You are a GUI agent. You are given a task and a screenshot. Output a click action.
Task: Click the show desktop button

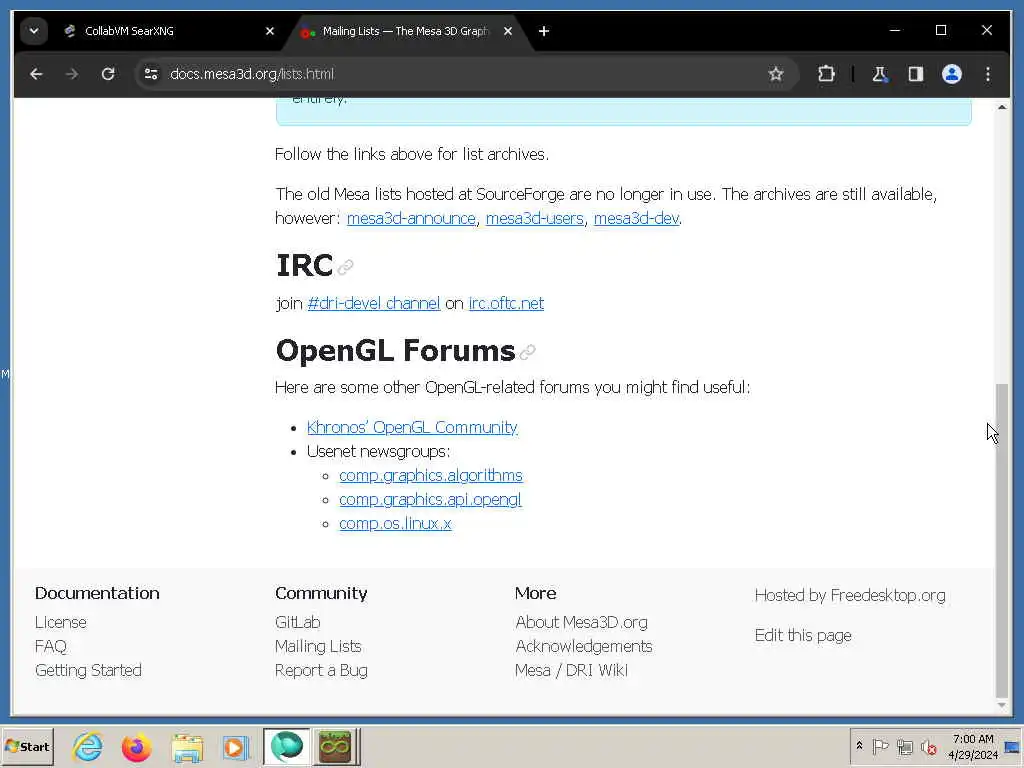pos(1013,746)
